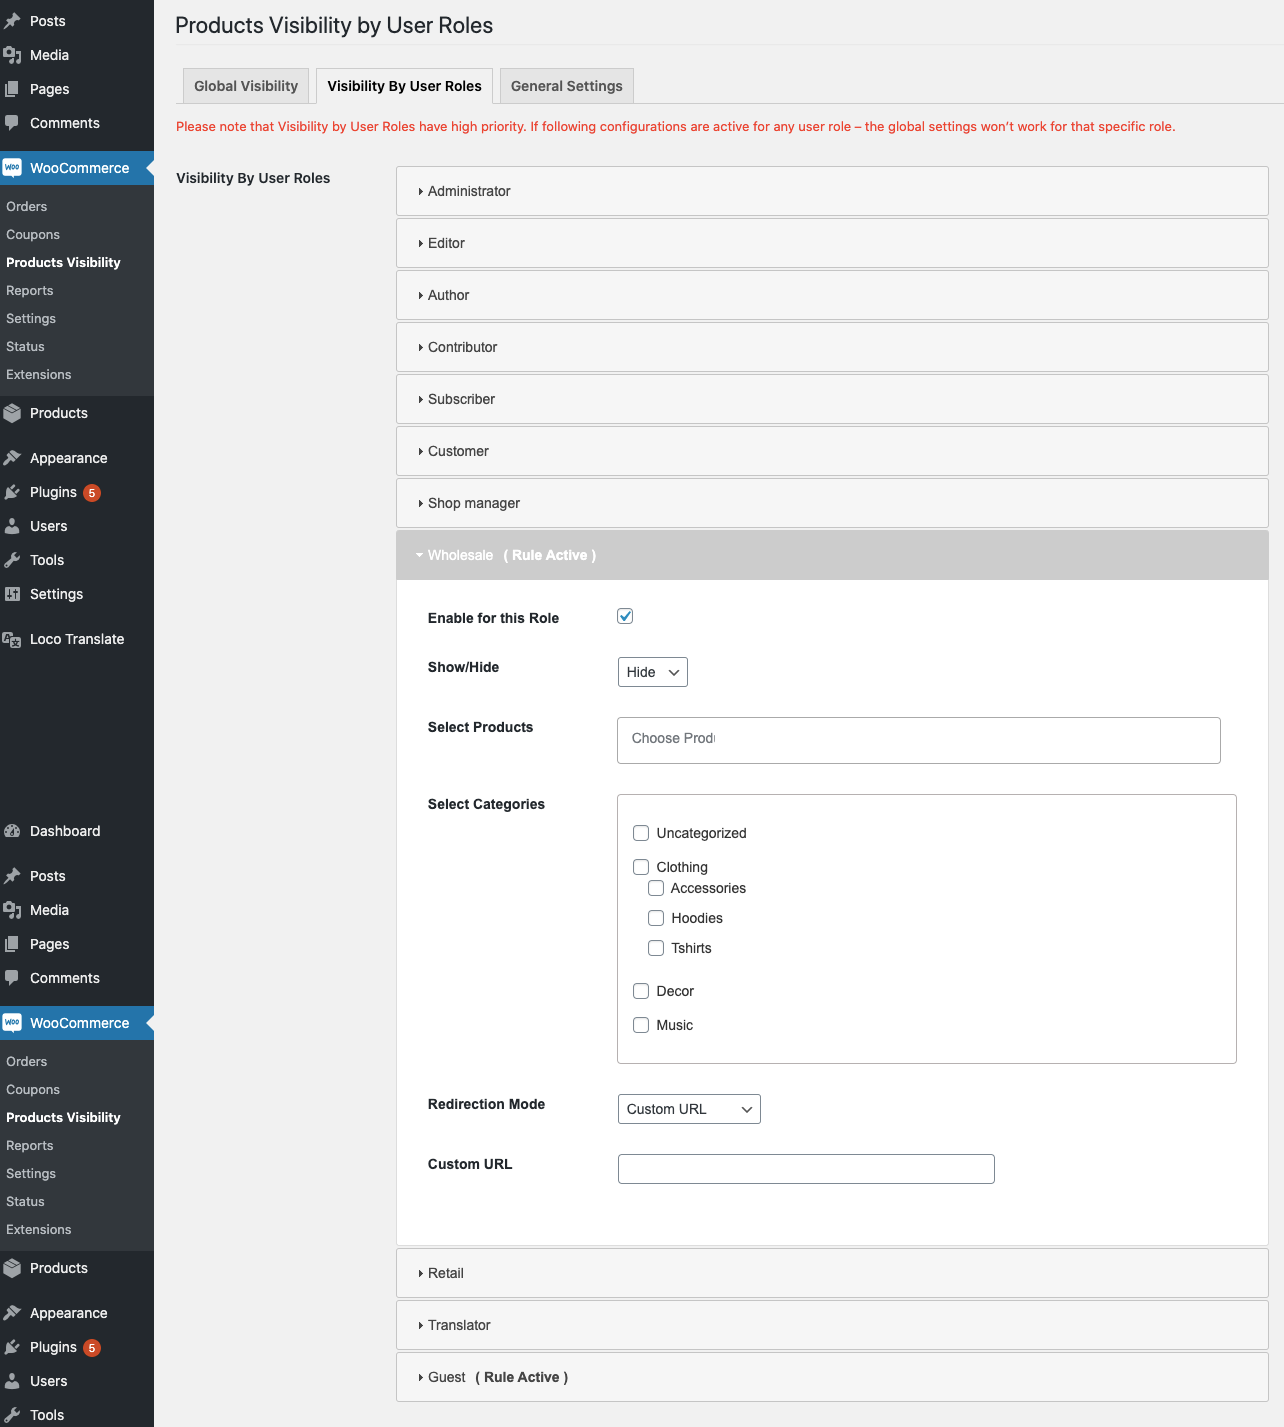This screenshot has height=1427, width=1284.
Task: Open the General Settings tab
Action: 566,86
